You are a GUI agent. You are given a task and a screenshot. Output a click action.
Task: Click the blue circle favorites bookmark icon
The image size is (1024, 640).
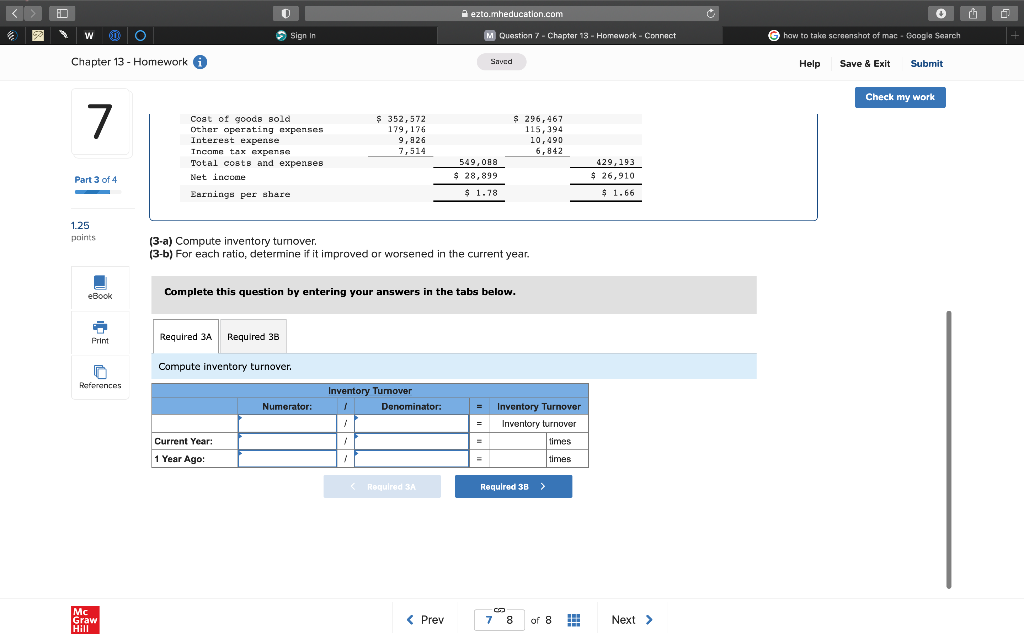click(x=140, y=35)
